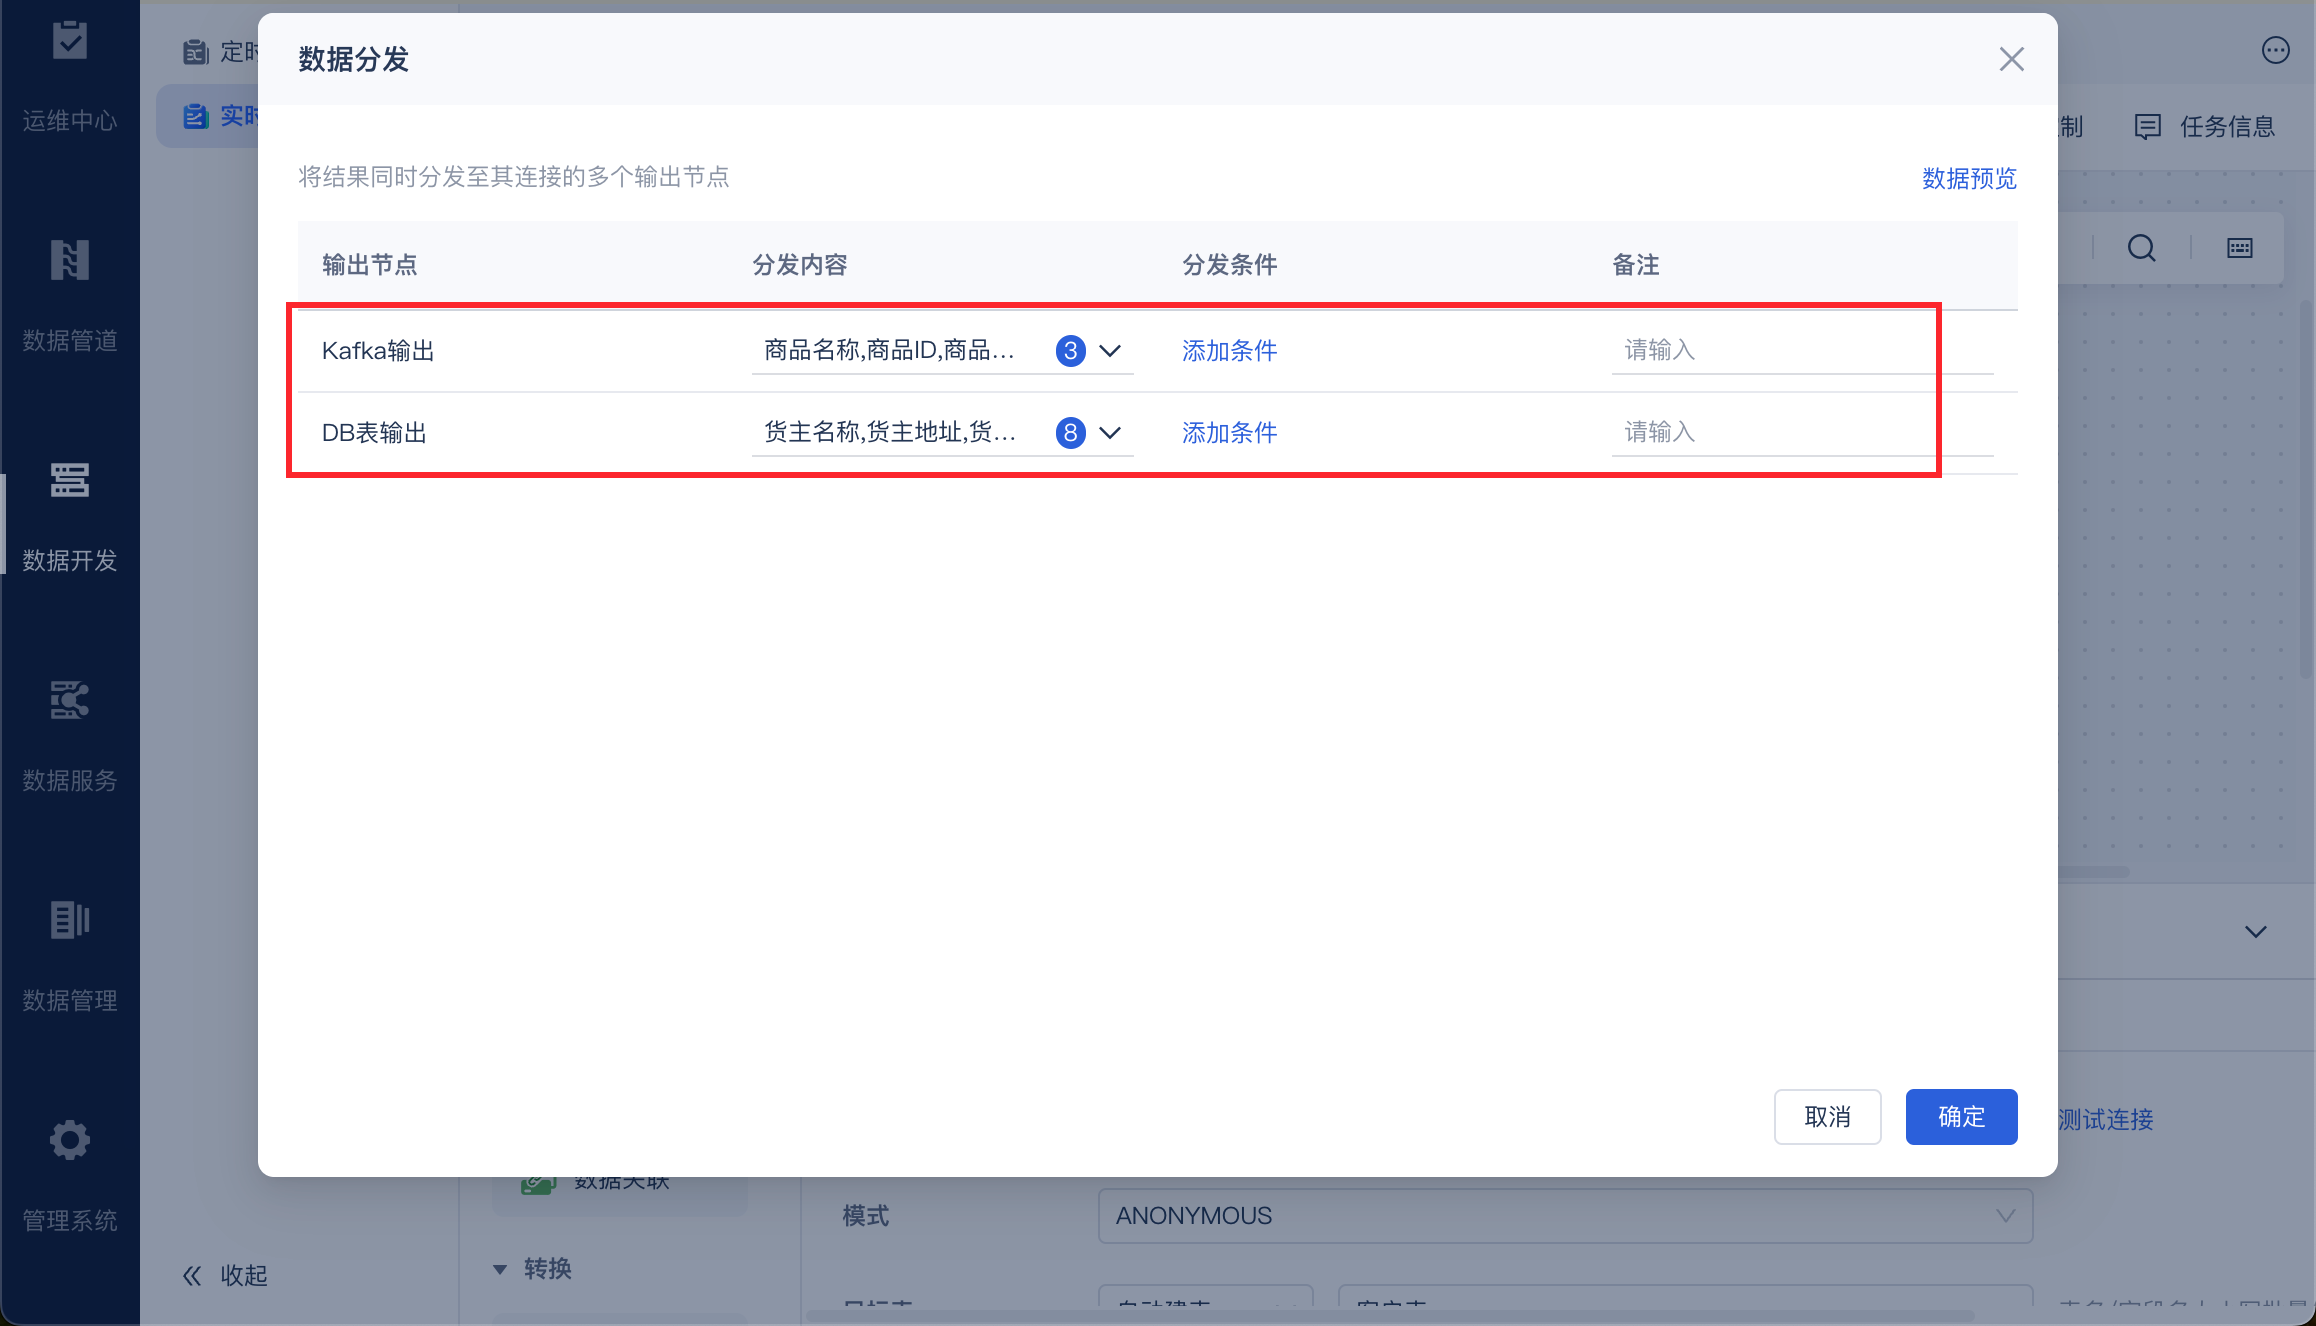Open the ANONYMOUS 模式 dropdown
Image resolution: width=2316 pixels, height=1326 pixels.
click(1564, 1216)
